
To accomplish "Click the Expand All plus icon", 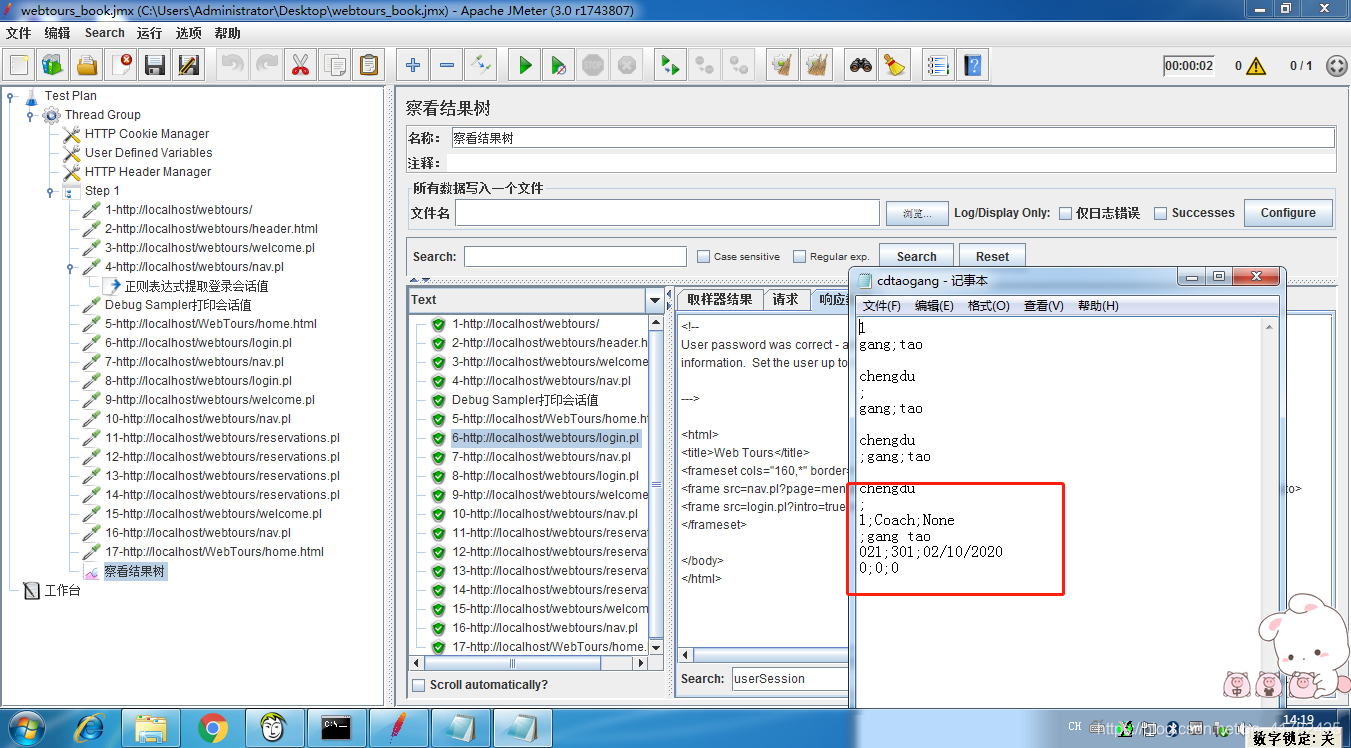I will [413, 66].
